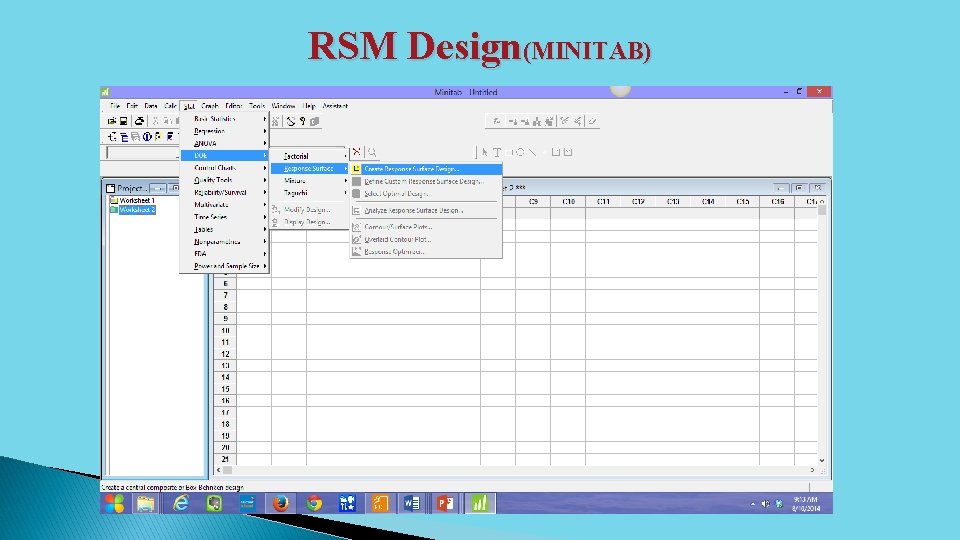Click the C12 column header
The height and width of the screenshot is (540, 960).
pyautogui.click(x=638, y=201)
